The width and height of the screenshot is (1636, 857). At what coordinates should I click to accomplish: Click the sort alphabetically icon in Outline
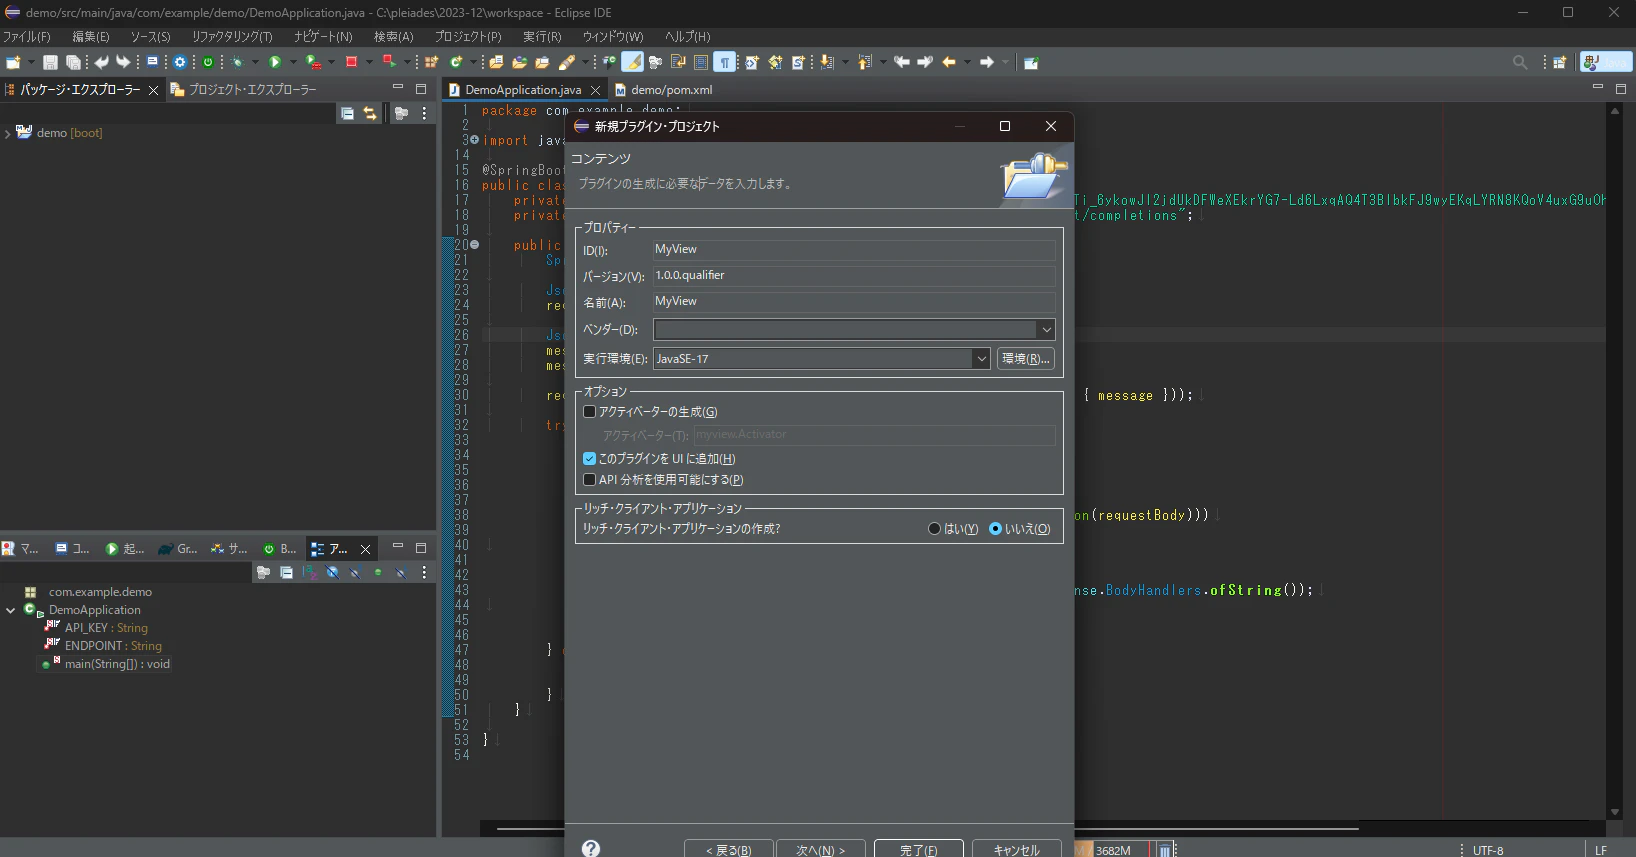click(x=310, y=573)
